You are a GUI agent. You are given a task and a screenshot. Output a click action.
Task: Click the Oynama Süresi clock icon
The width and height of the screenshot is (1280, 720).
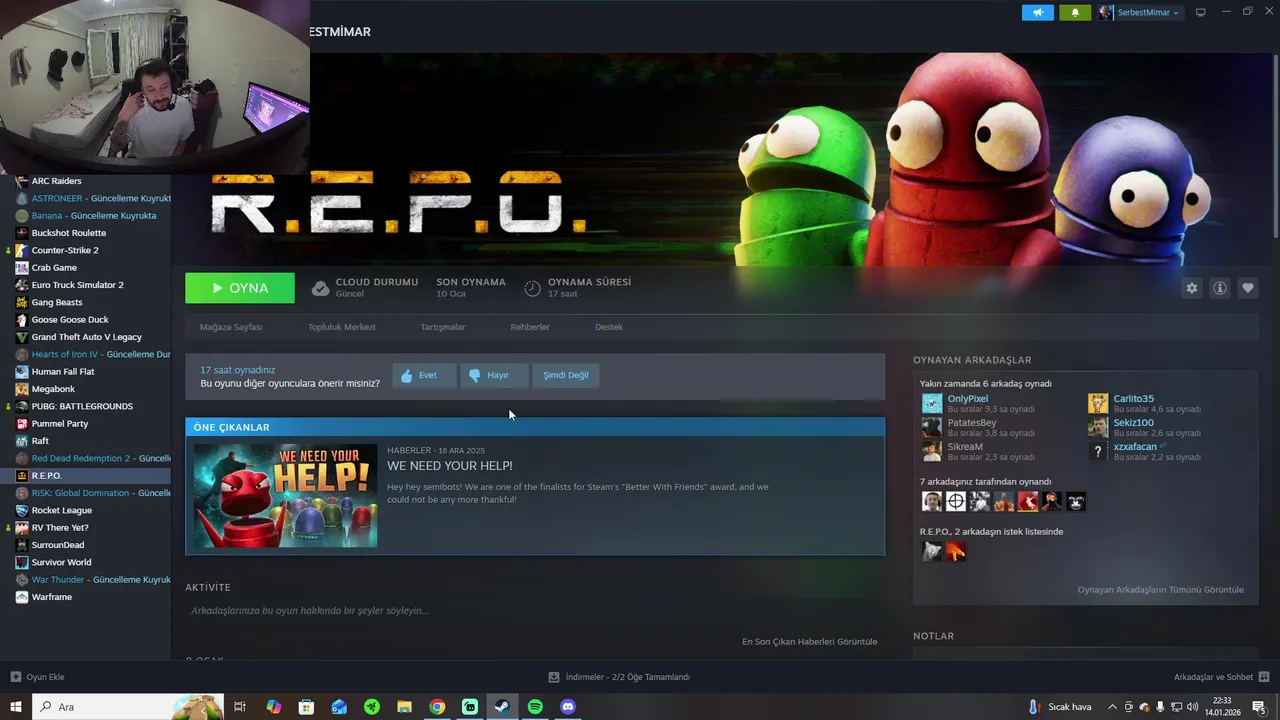pos(532,288)
